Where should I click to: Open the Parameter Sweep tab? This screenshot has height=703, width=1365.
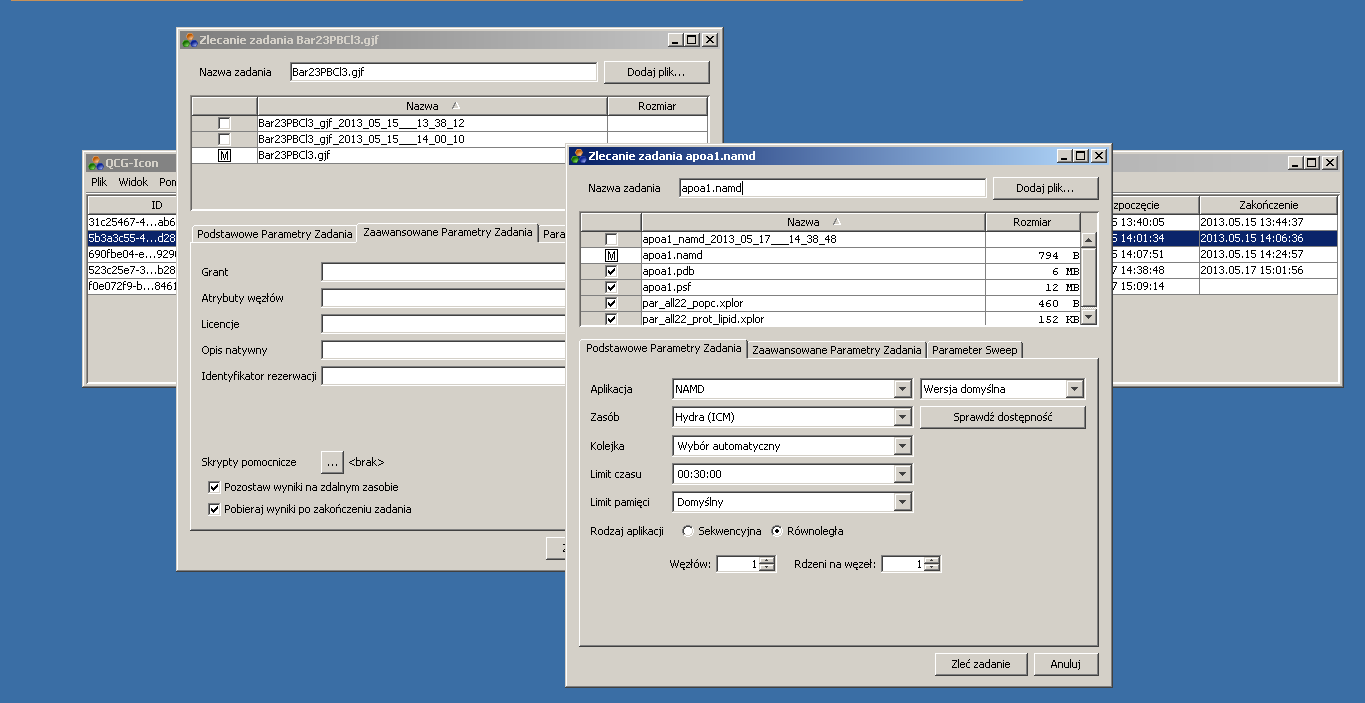[x=975, y=350]
